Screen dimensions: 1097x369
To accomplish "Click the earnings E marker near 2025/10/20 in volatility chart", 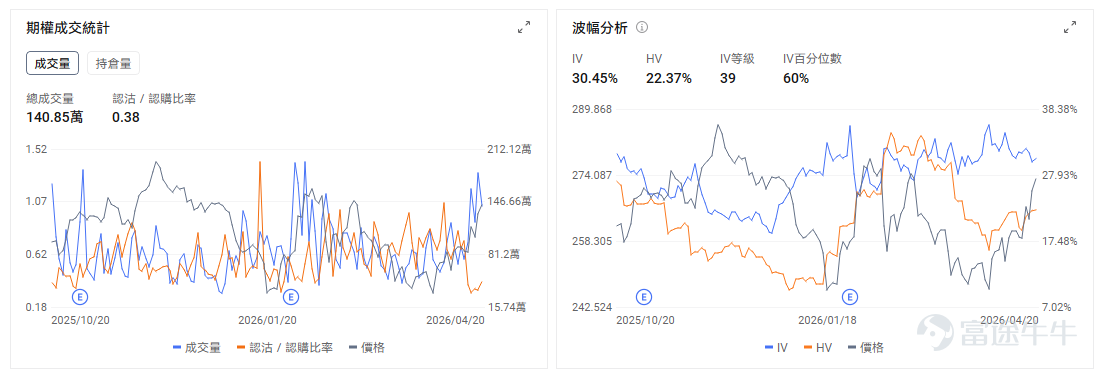I will point(644,297).
